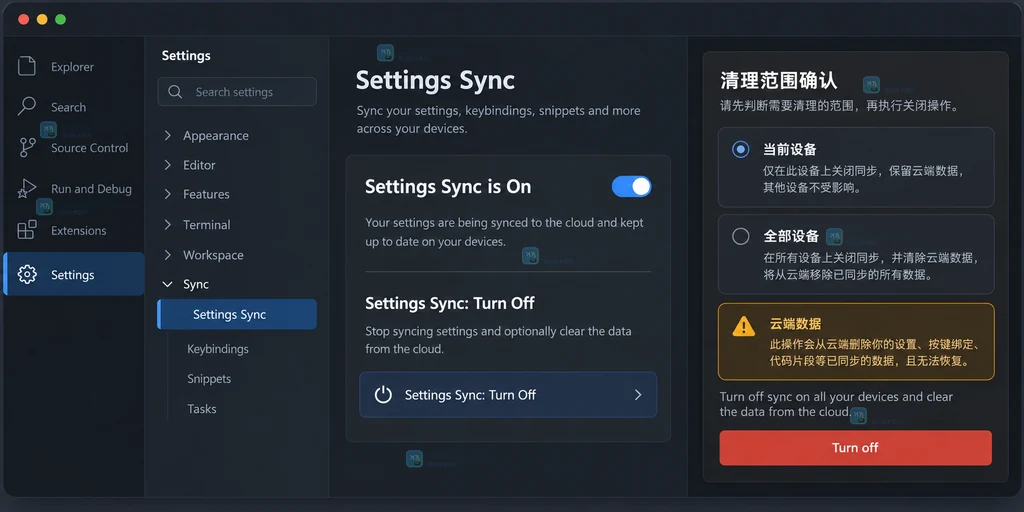Select the 当前设备 radio button
This screenshot has width=1024, height=512.
coord(741,150)
